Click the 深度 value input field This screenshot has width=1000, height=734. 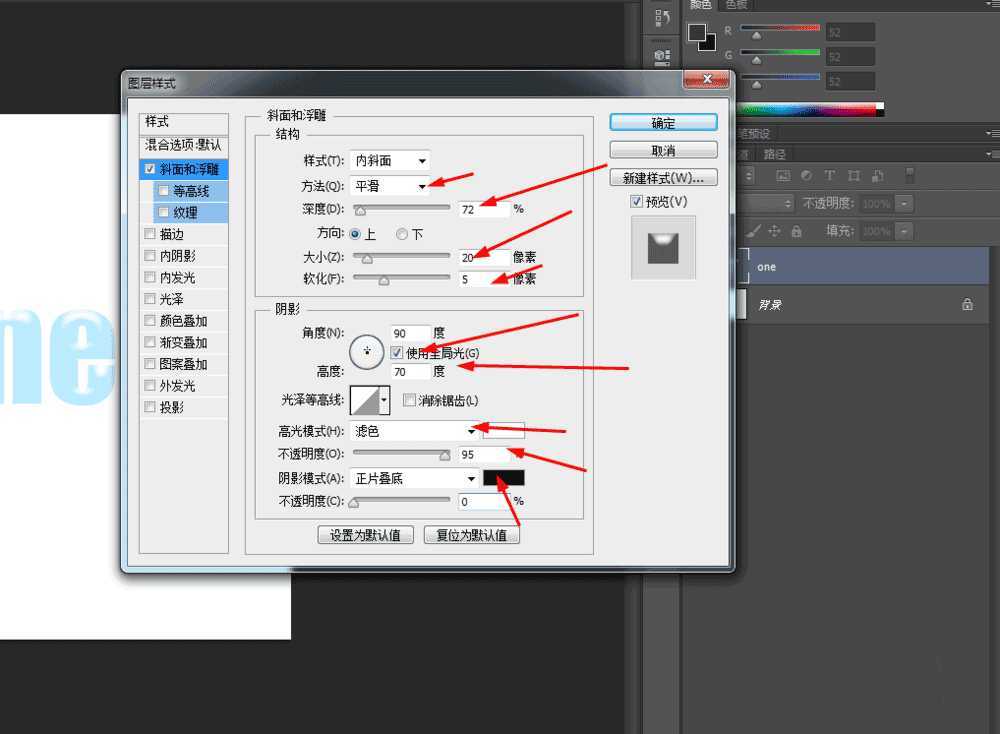tap(487, 208)
